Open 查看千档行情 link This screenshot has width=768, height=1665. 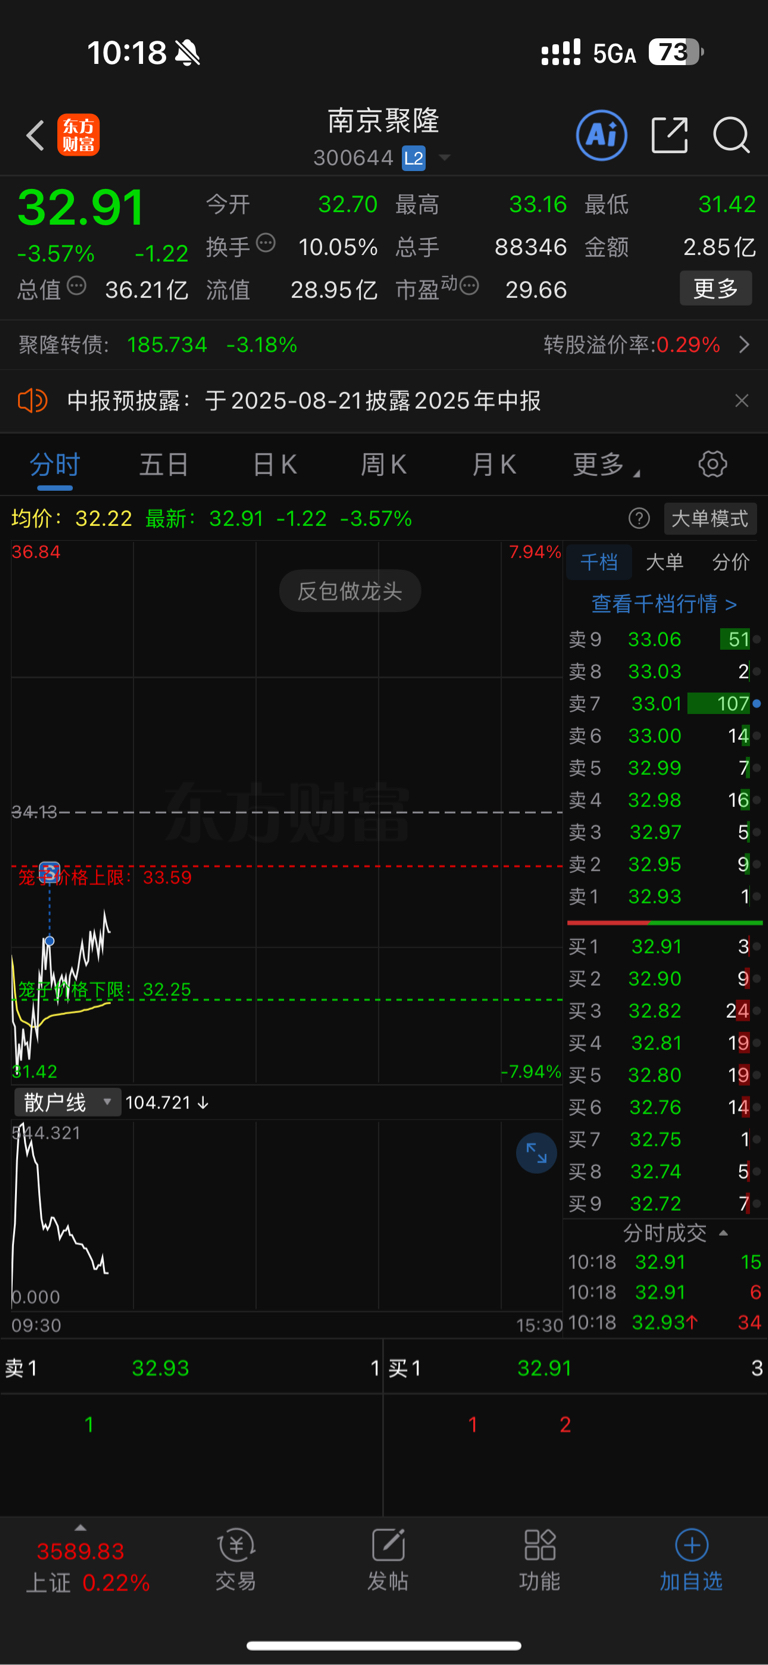[x=664, y=604]
